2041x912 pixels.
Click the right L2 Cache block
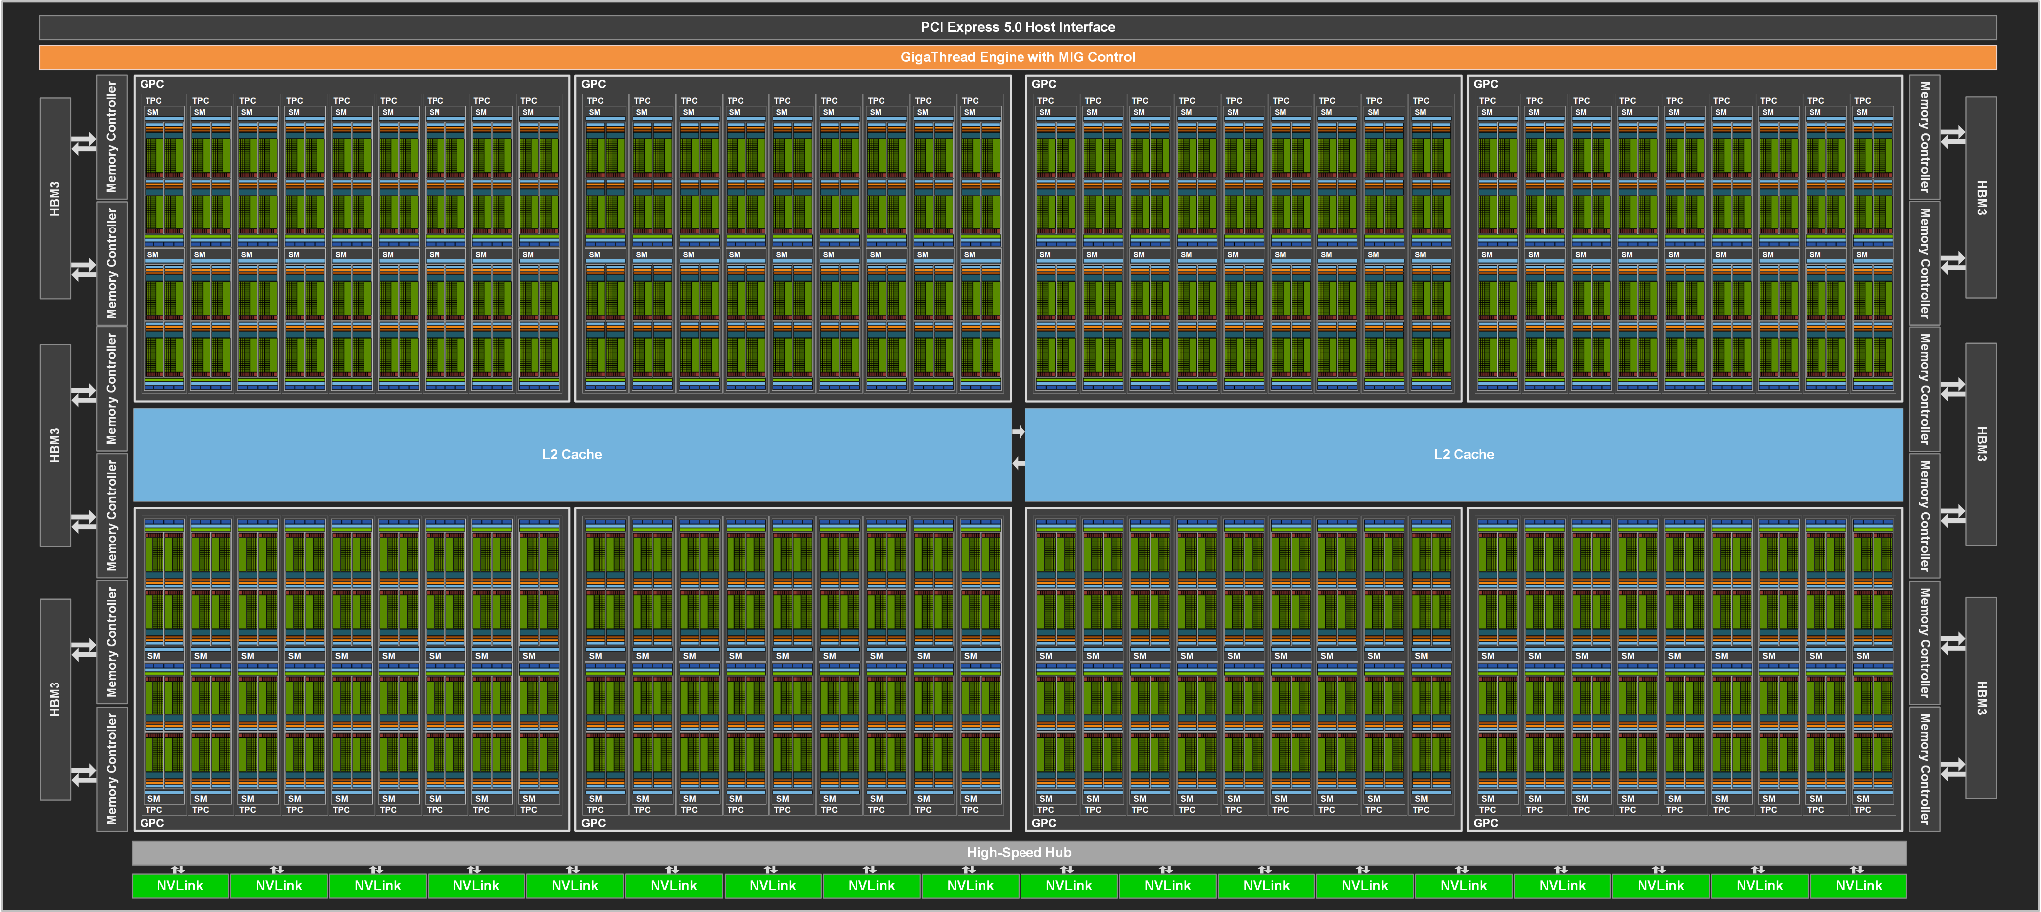point(1463,454)
